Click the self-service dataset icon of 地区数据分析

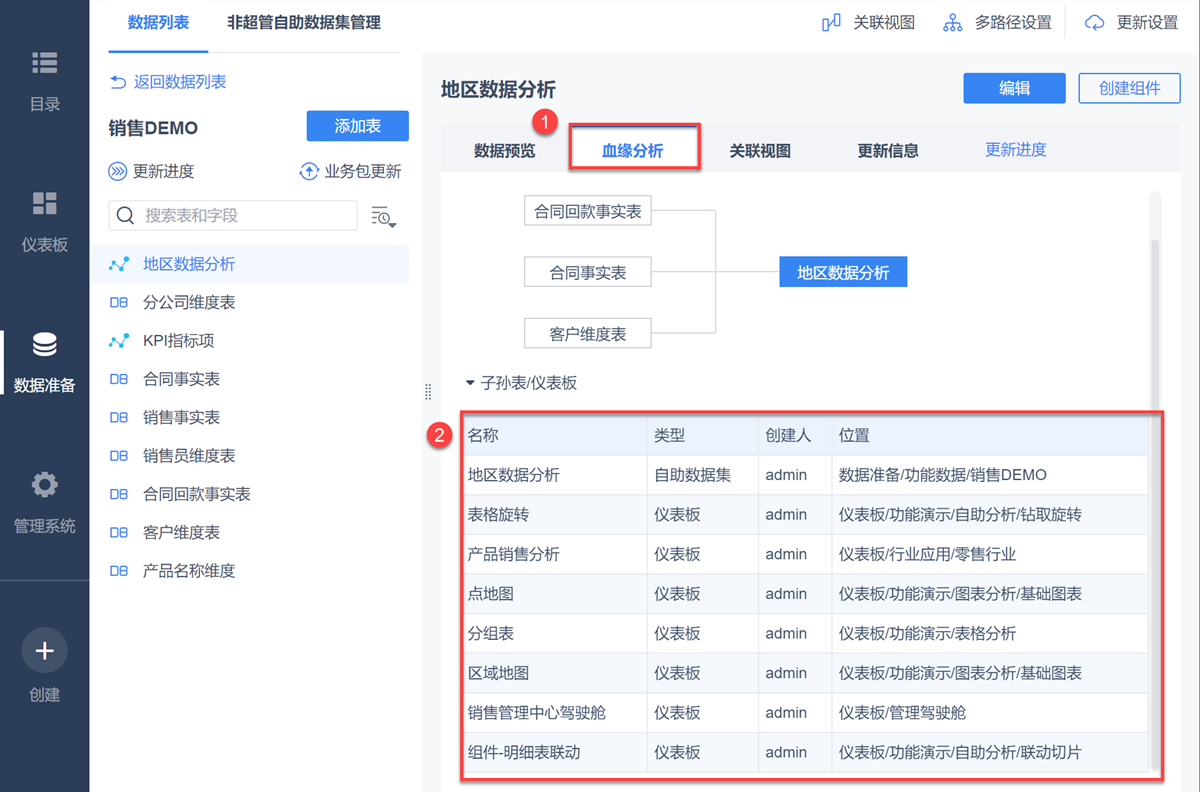click(x=119, y=264)
